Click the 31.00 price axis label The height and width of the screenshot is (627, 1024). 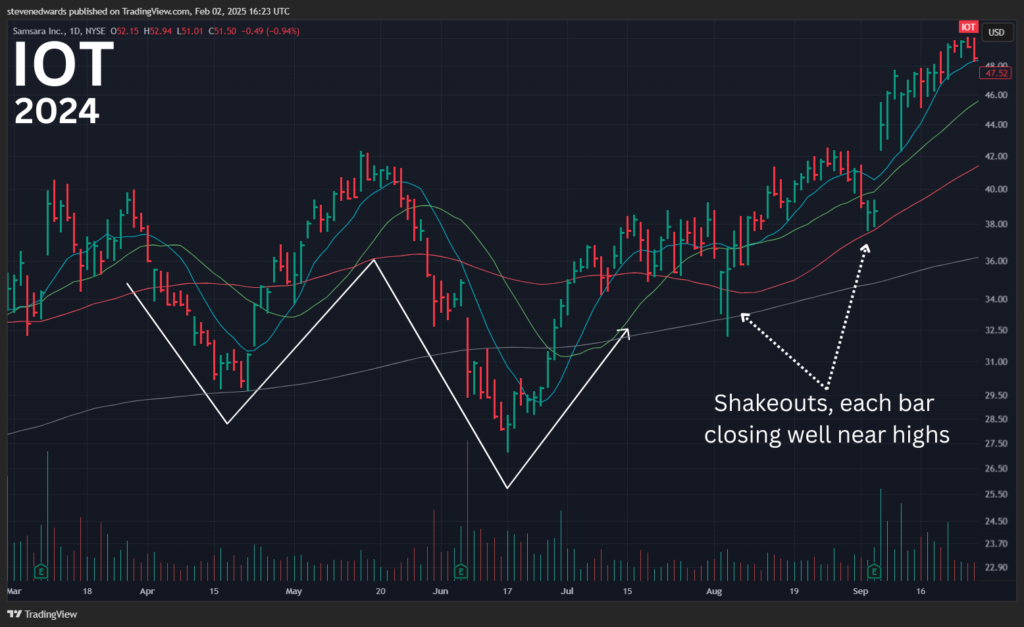point(996,361)
